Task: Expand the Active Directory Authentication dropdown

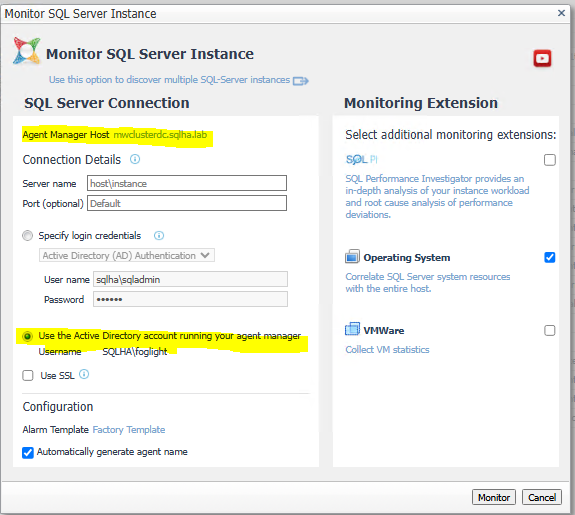Action: (x=127, y=255)
